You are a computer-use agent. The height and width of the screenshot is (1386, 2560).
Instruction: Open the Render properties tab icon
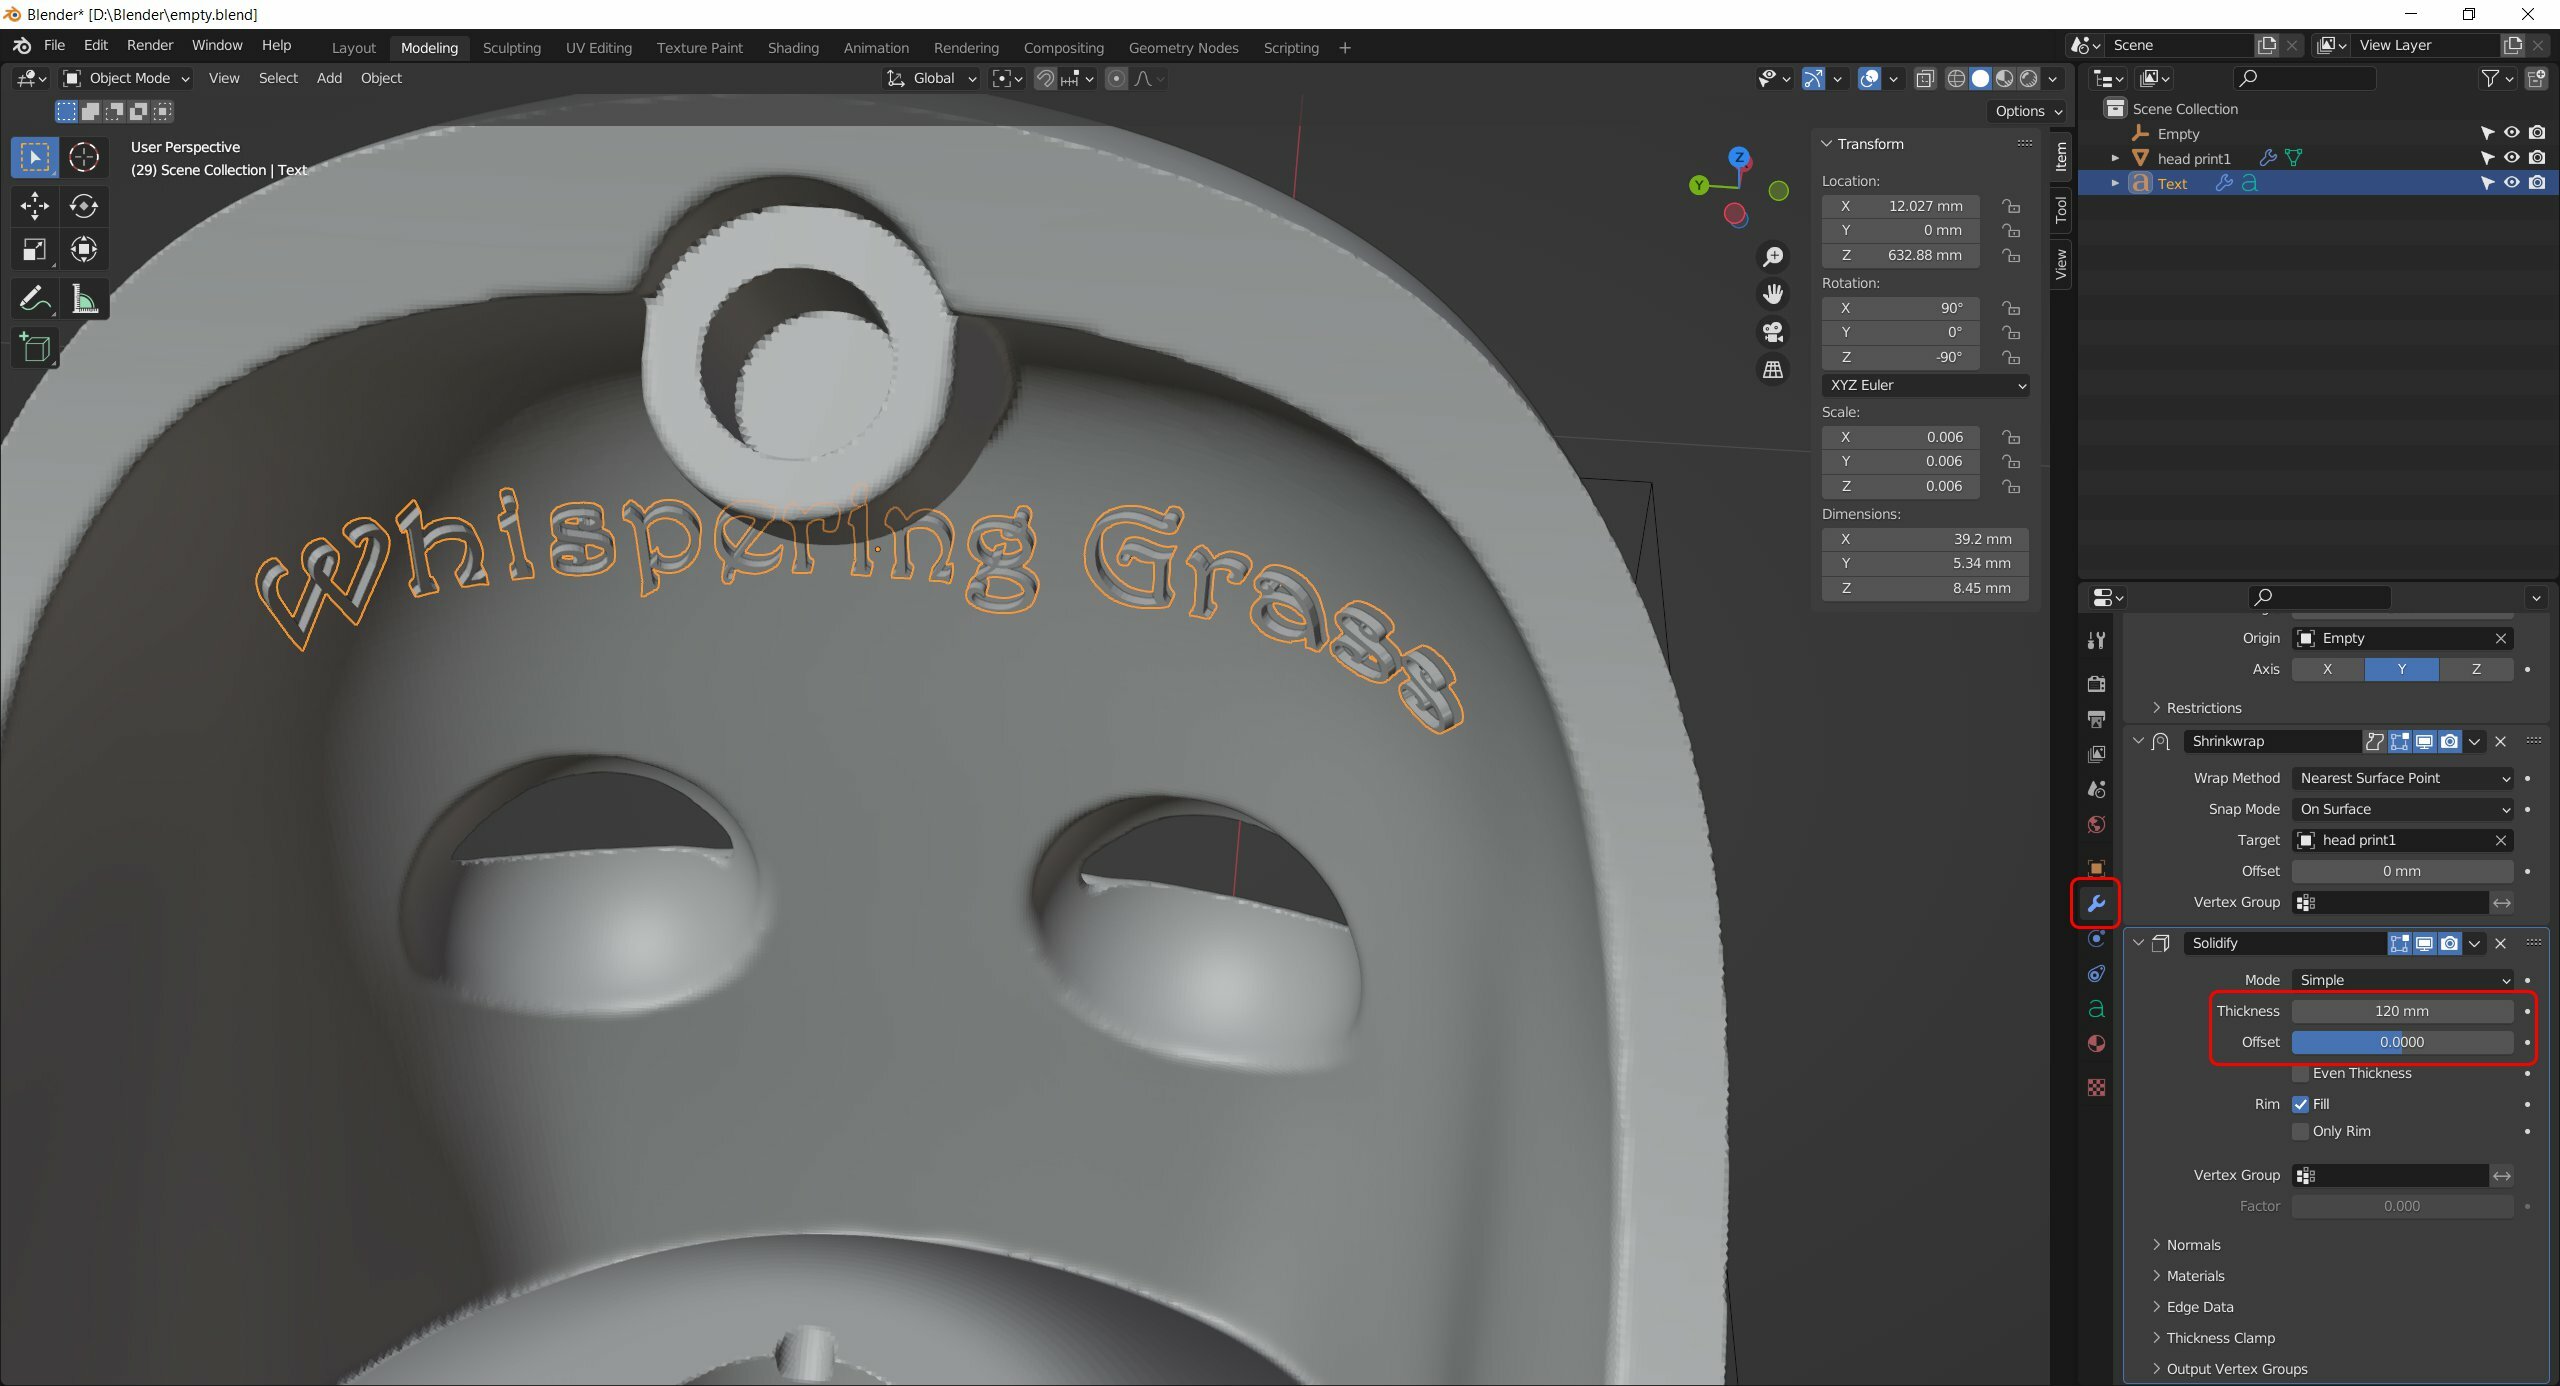click(2096, 684)
